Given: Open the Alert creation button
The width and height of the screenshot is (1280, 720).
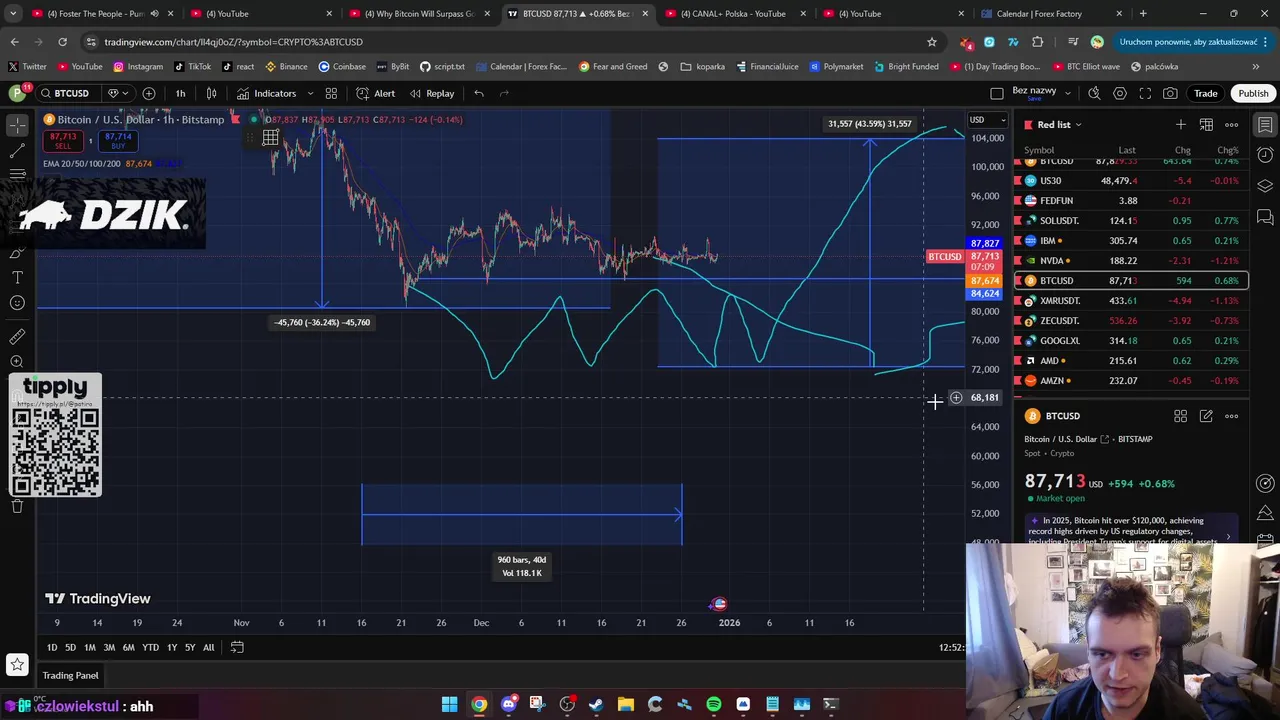Looking at the screenshot, I should (x=375, y=93).
